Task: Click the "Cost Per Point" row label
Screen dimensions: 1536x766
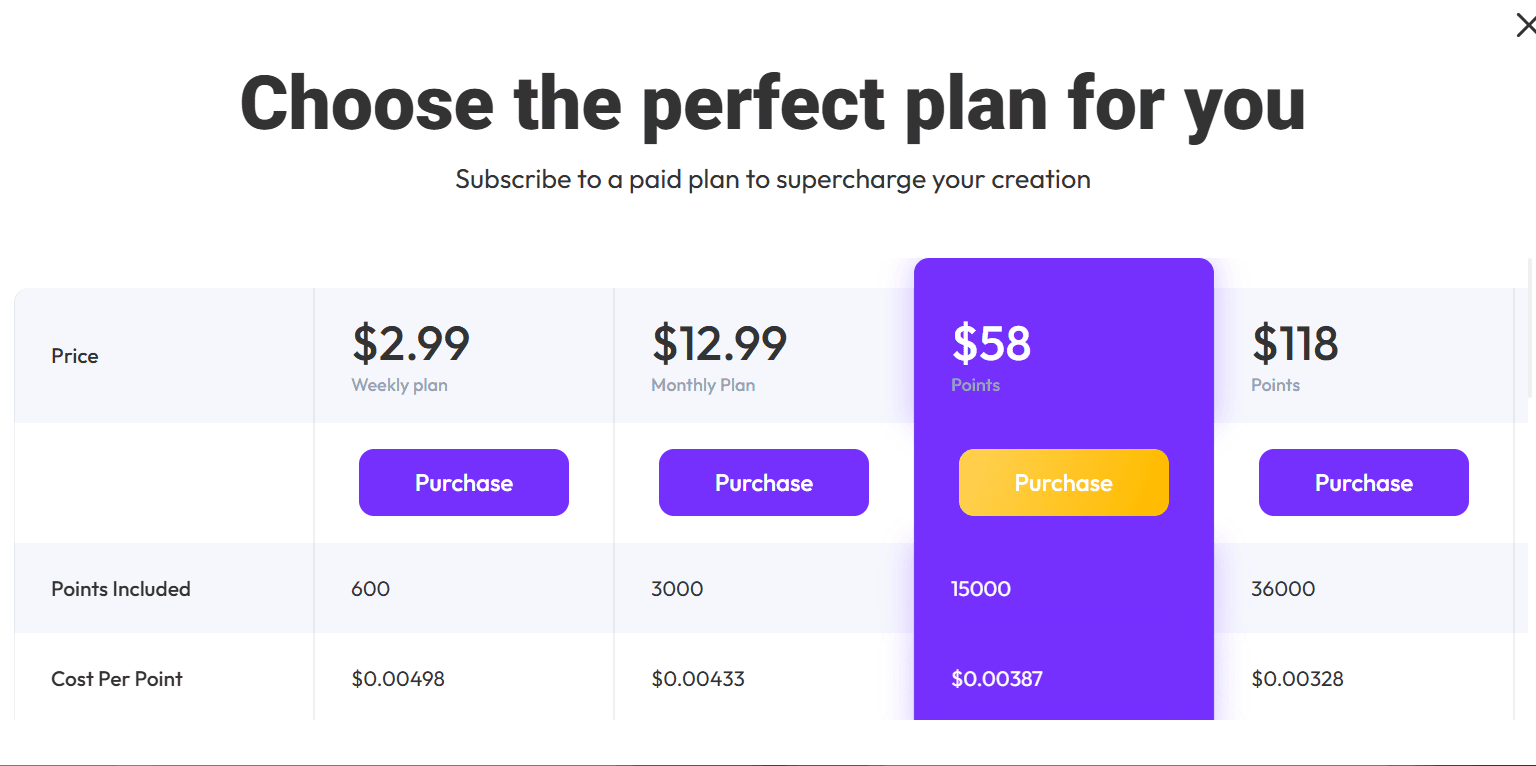Action: coord(117,679)
